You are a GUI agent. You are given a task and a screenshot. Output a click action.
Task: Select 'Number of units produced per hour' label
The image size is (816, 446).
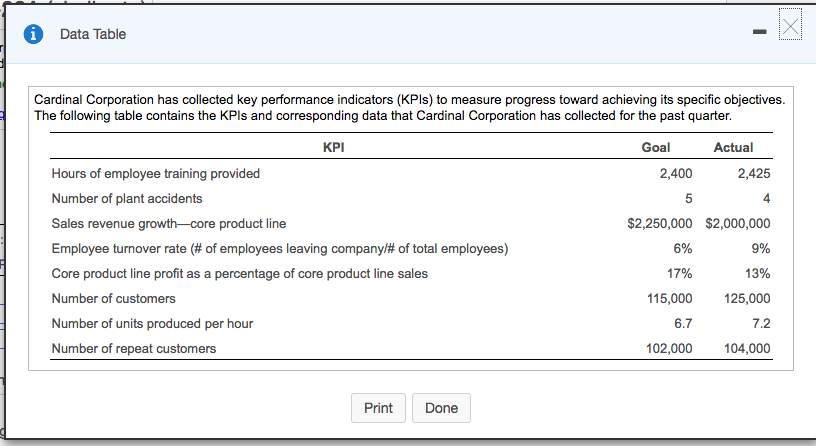[152, 323]
